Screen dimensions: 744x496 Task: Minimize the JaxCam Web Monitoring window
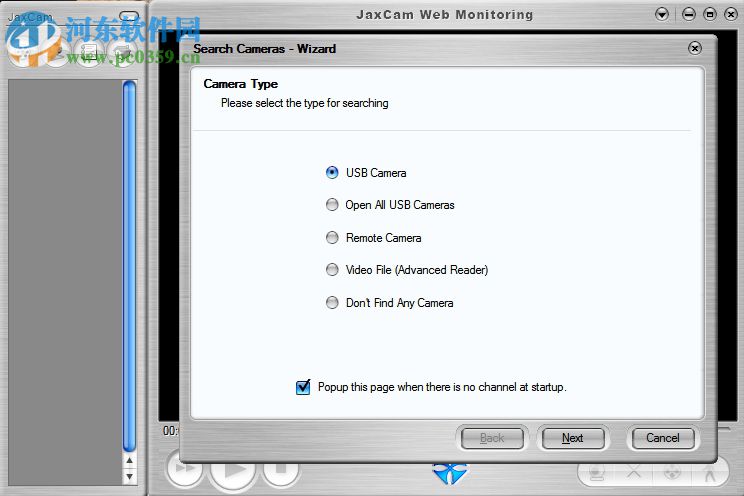(x=688, y=14)
